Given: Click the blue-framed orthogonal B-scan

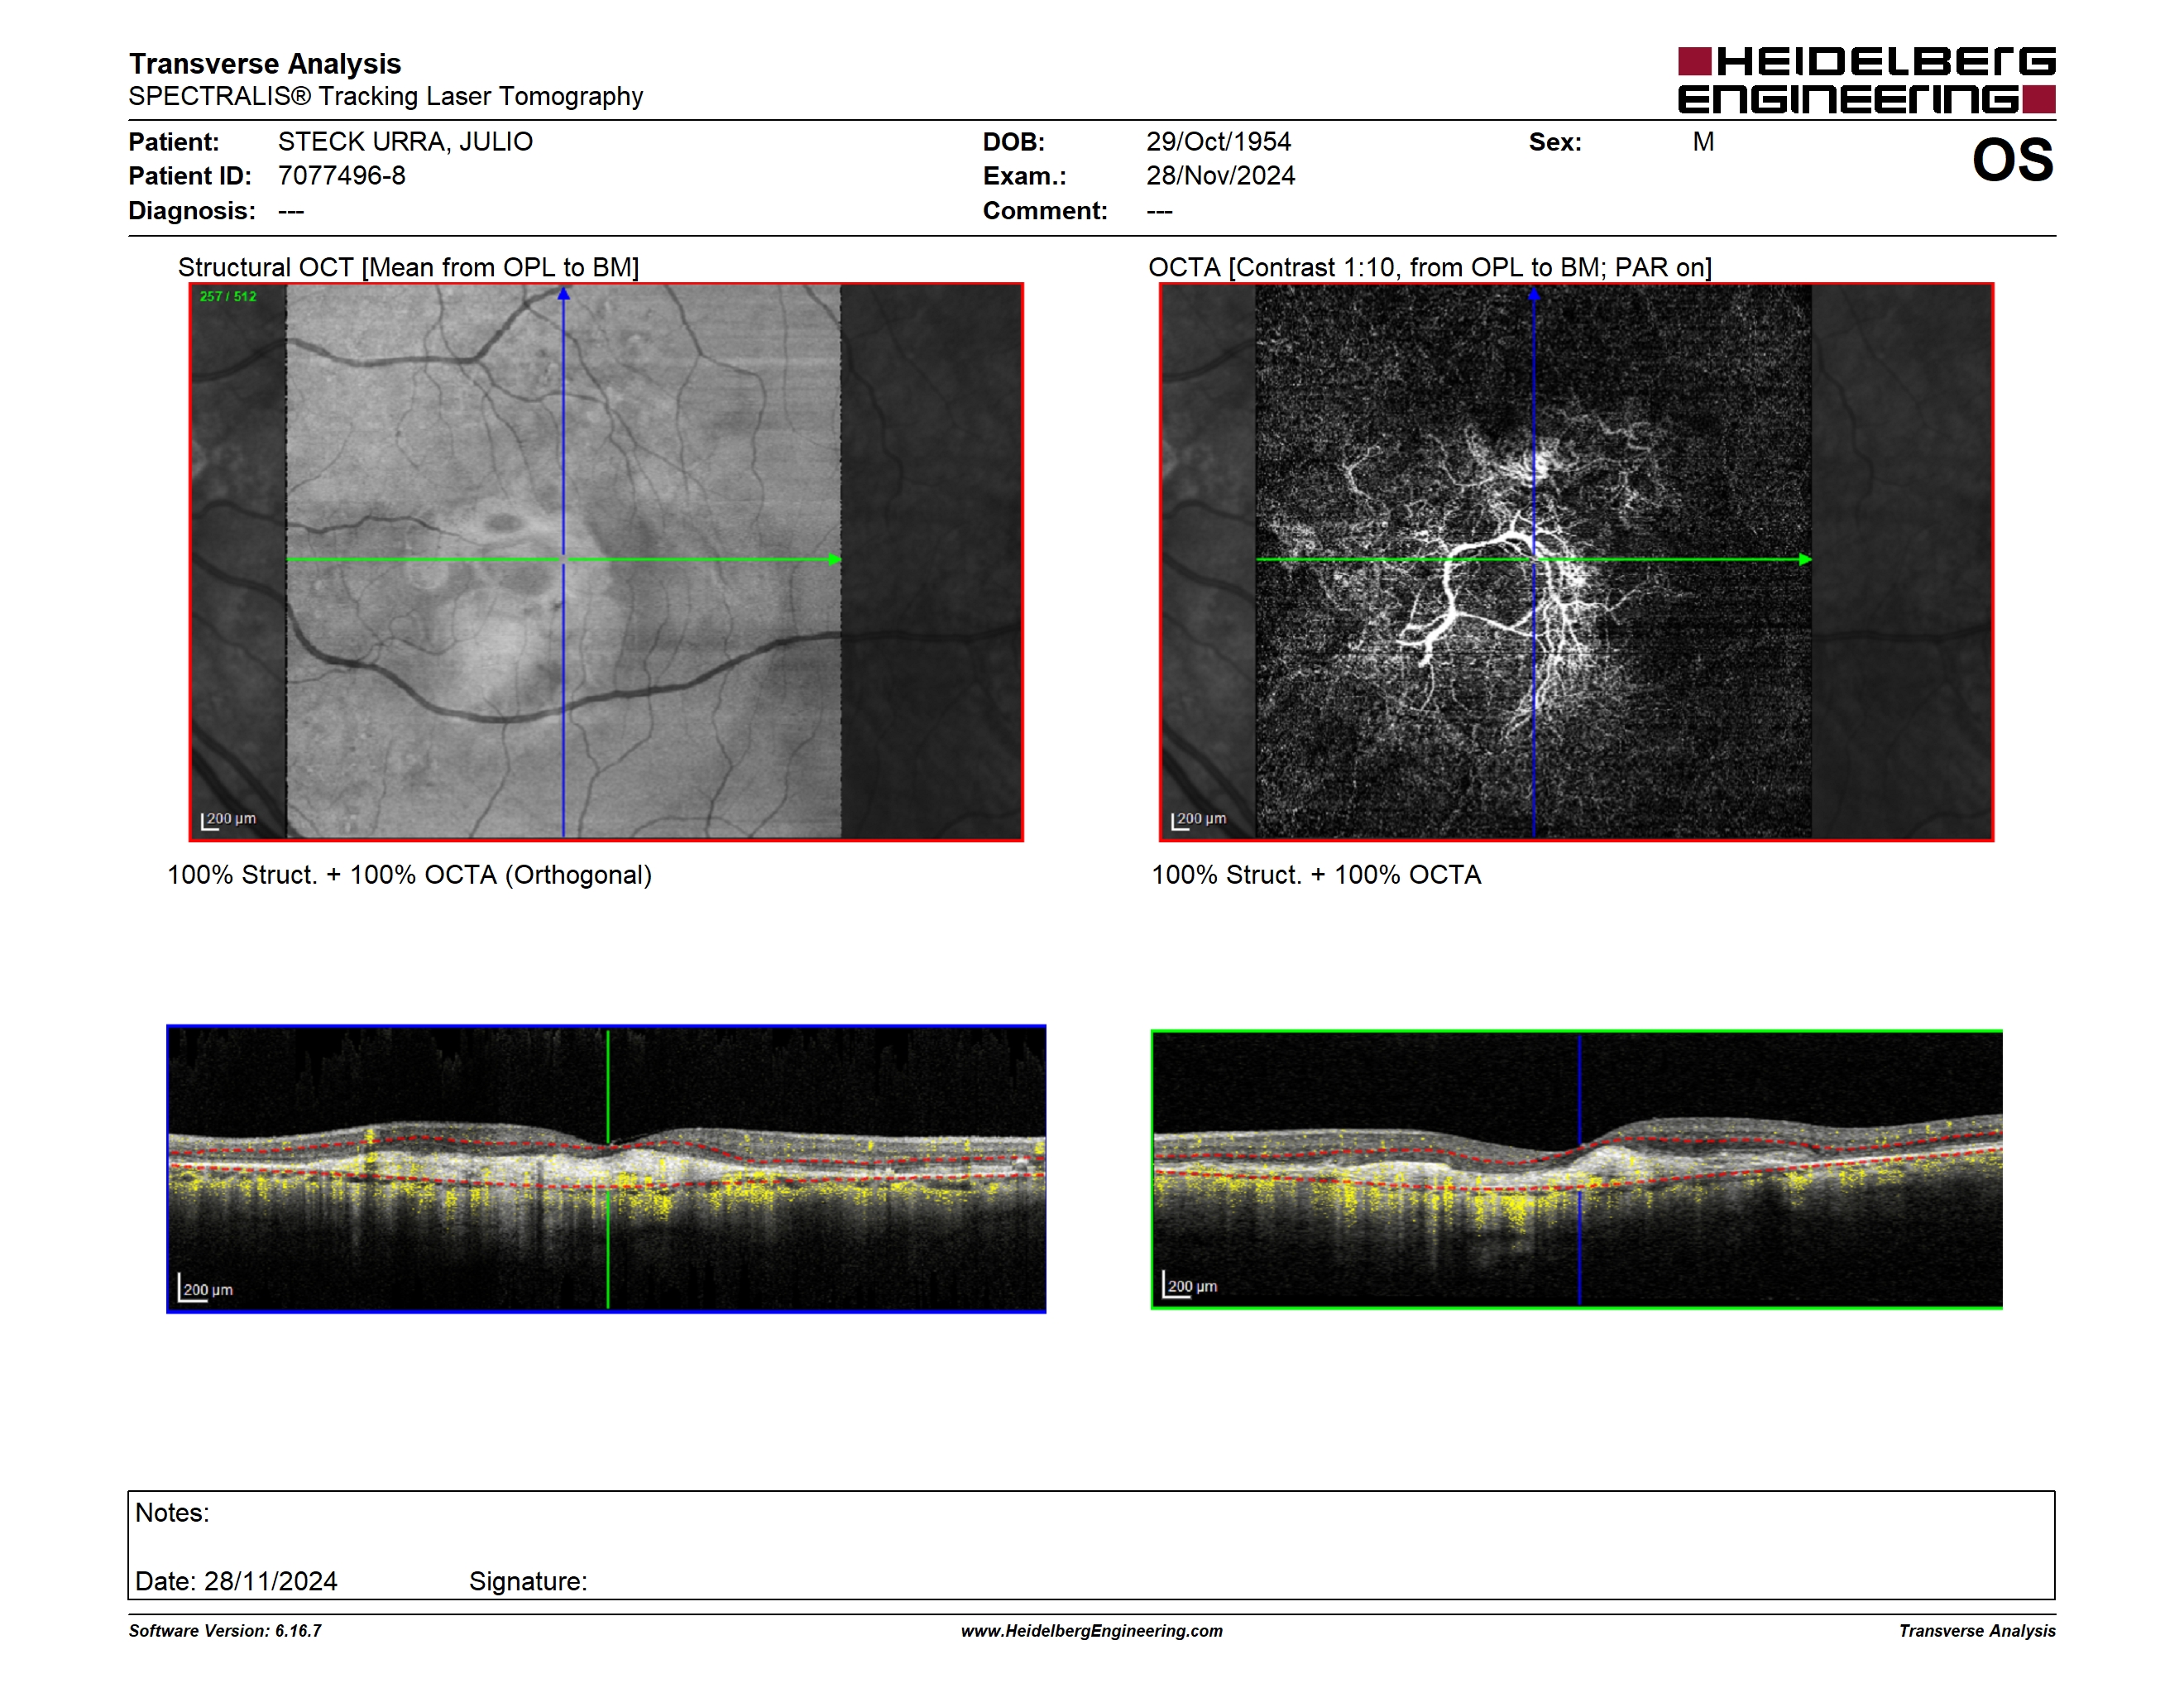Looking at the screenshot, I should 606,1168.
